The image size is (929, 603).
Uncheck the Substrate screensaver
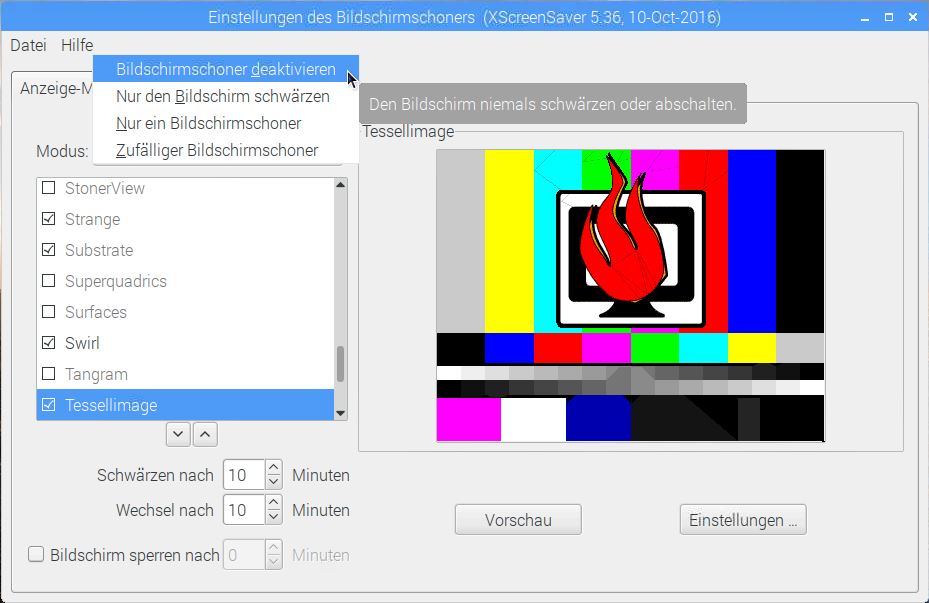point(49,249)
